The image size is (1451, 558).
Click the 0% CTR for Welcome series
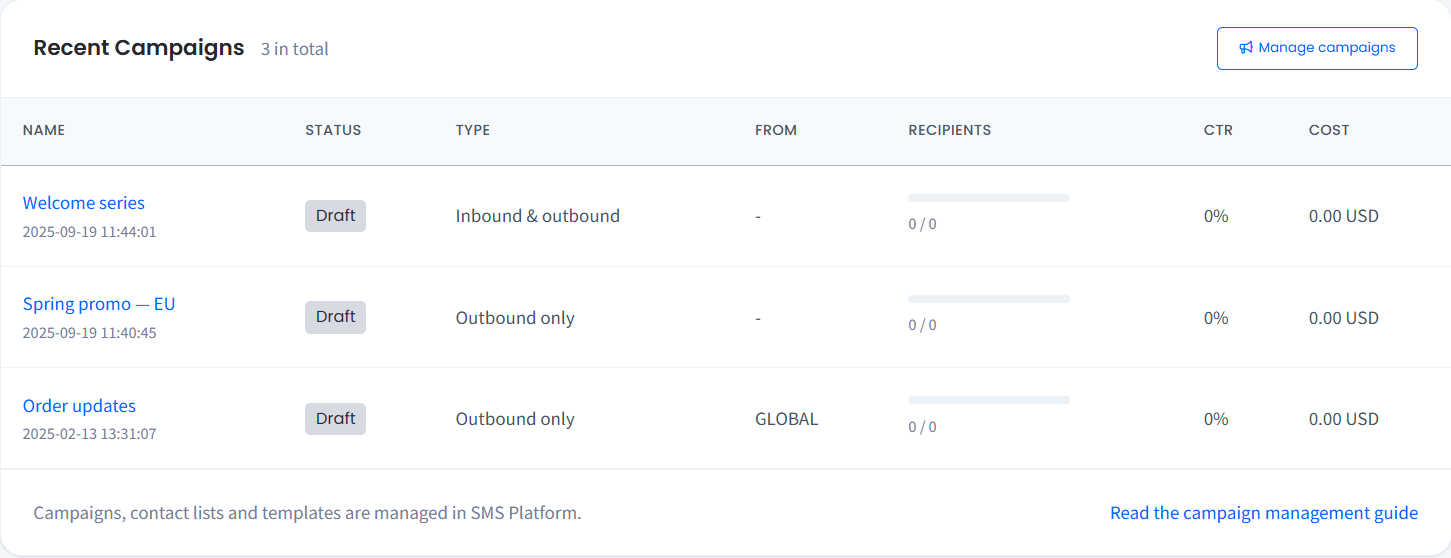pos(1216,216)
